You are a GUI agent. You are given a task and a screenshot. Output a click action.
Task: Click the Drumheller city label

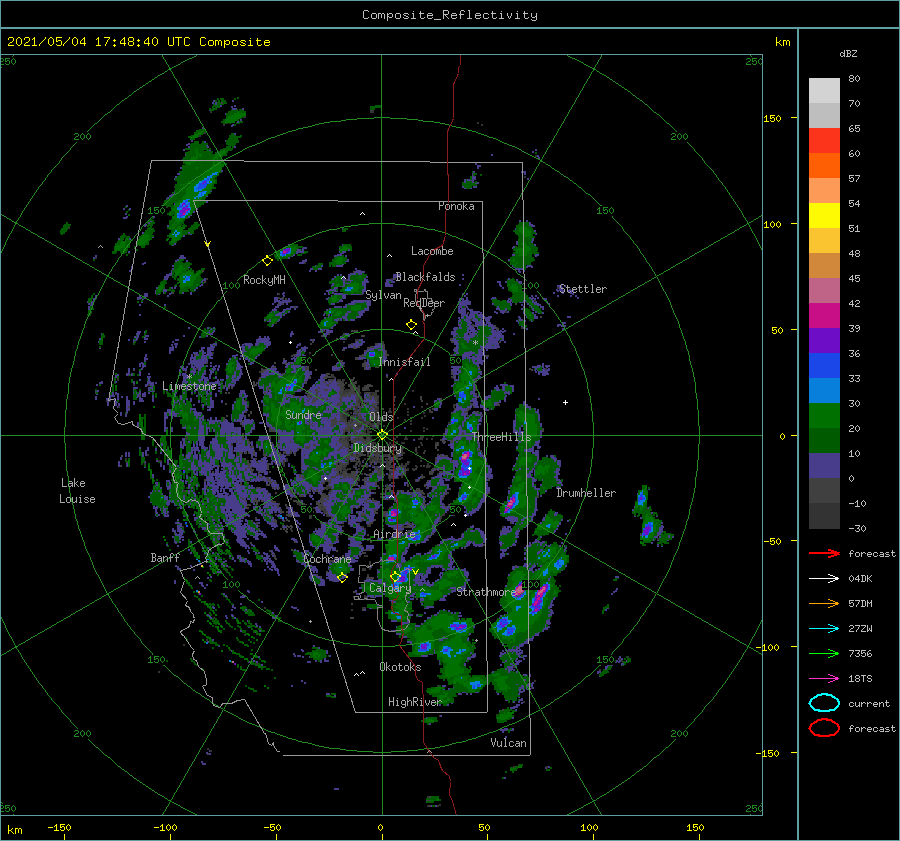click(586, 493)
